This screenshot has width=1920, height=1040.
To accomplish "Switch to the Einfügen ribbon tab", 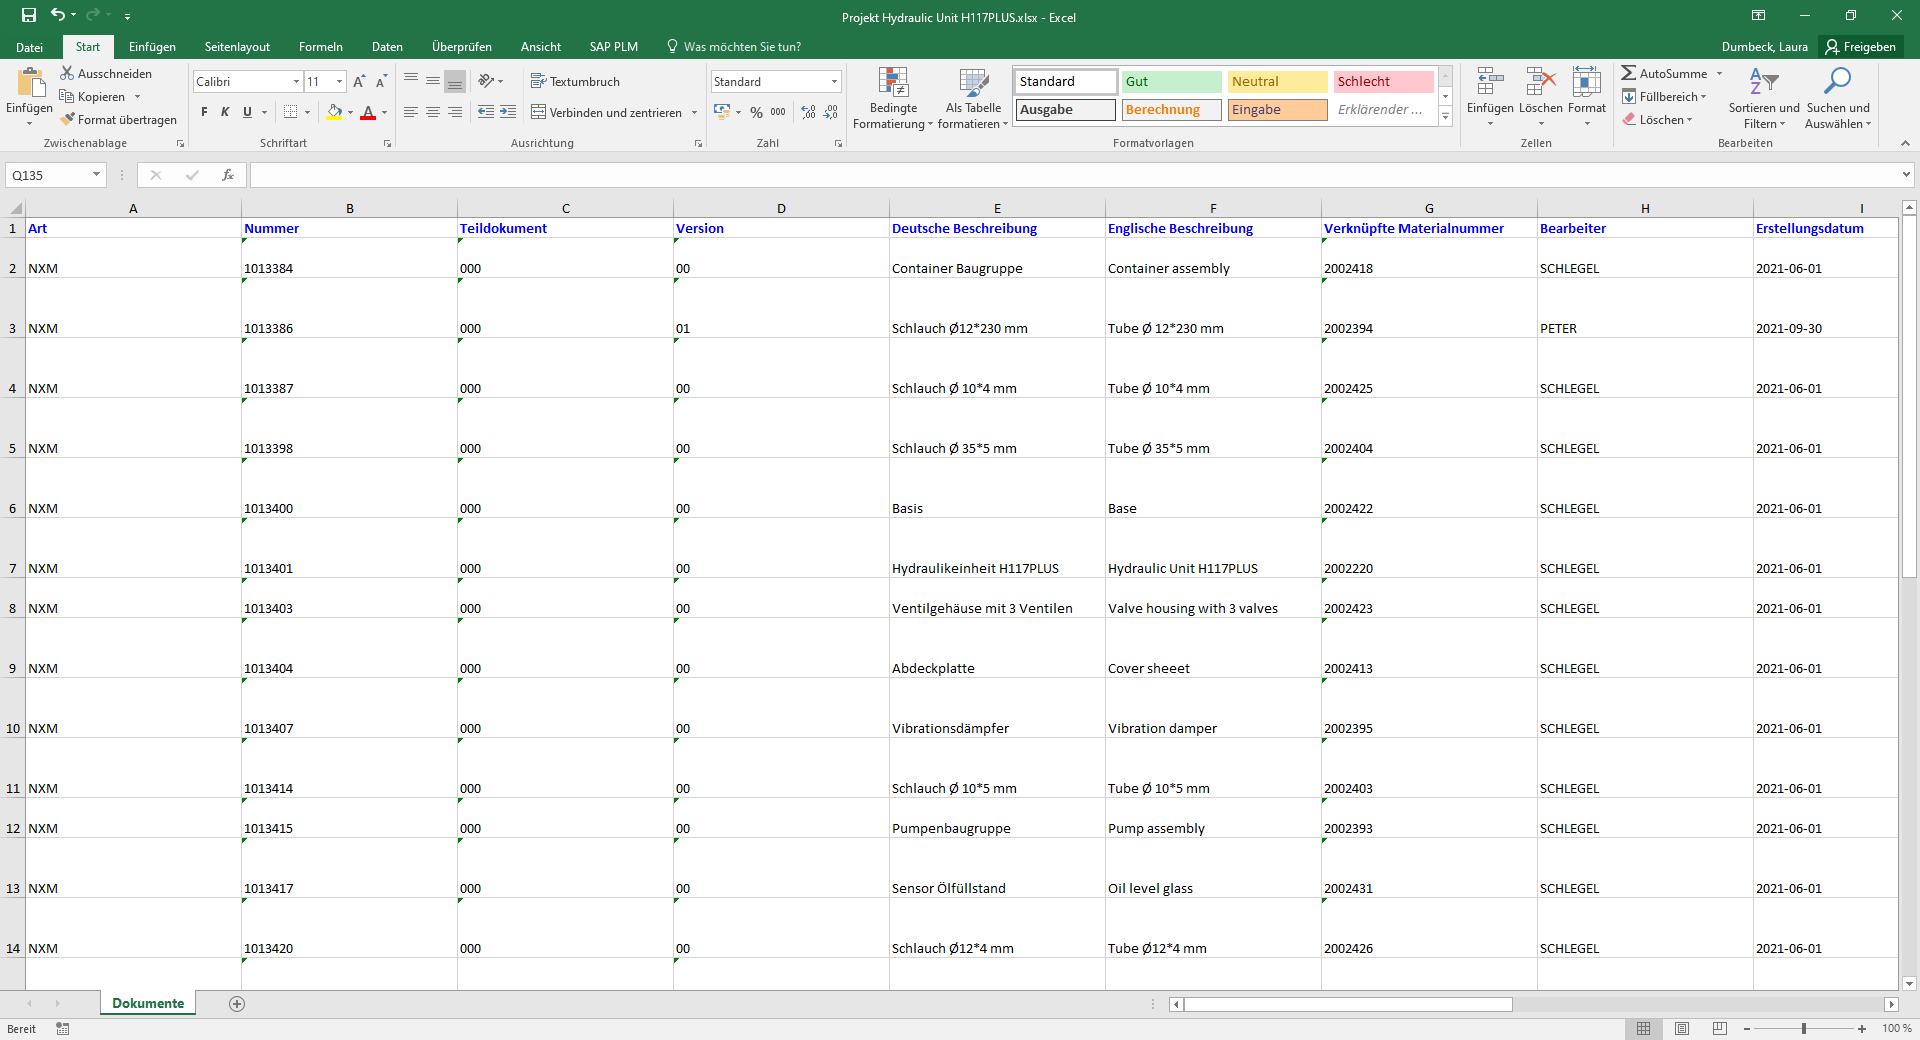I will tap(152, 47).
